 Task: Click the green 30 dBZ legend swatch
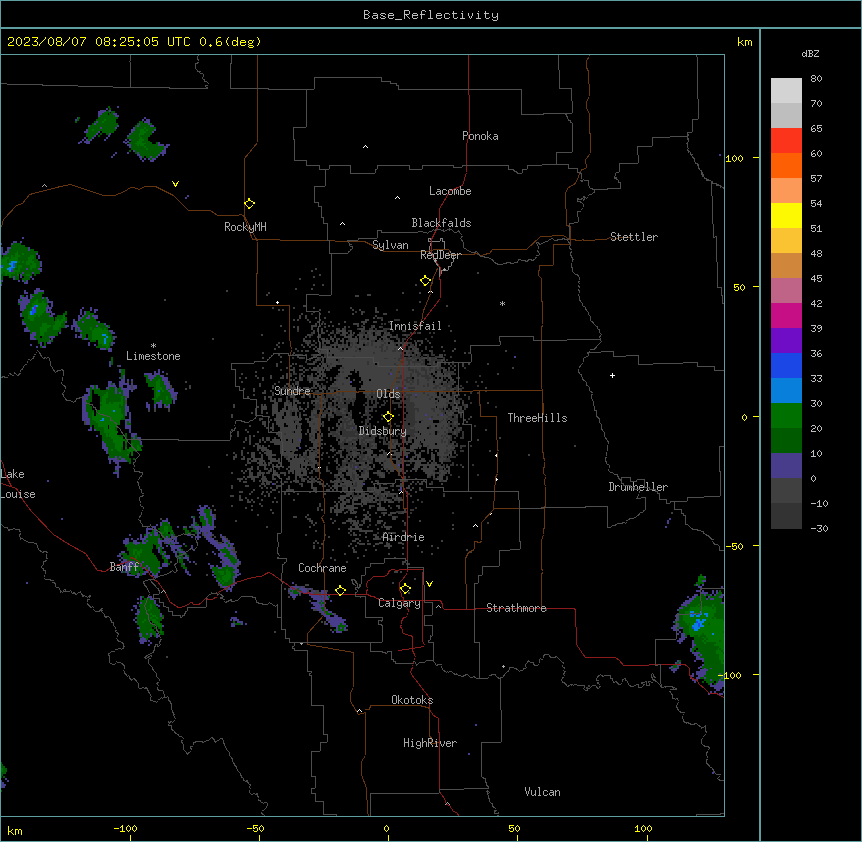(786, 416)
